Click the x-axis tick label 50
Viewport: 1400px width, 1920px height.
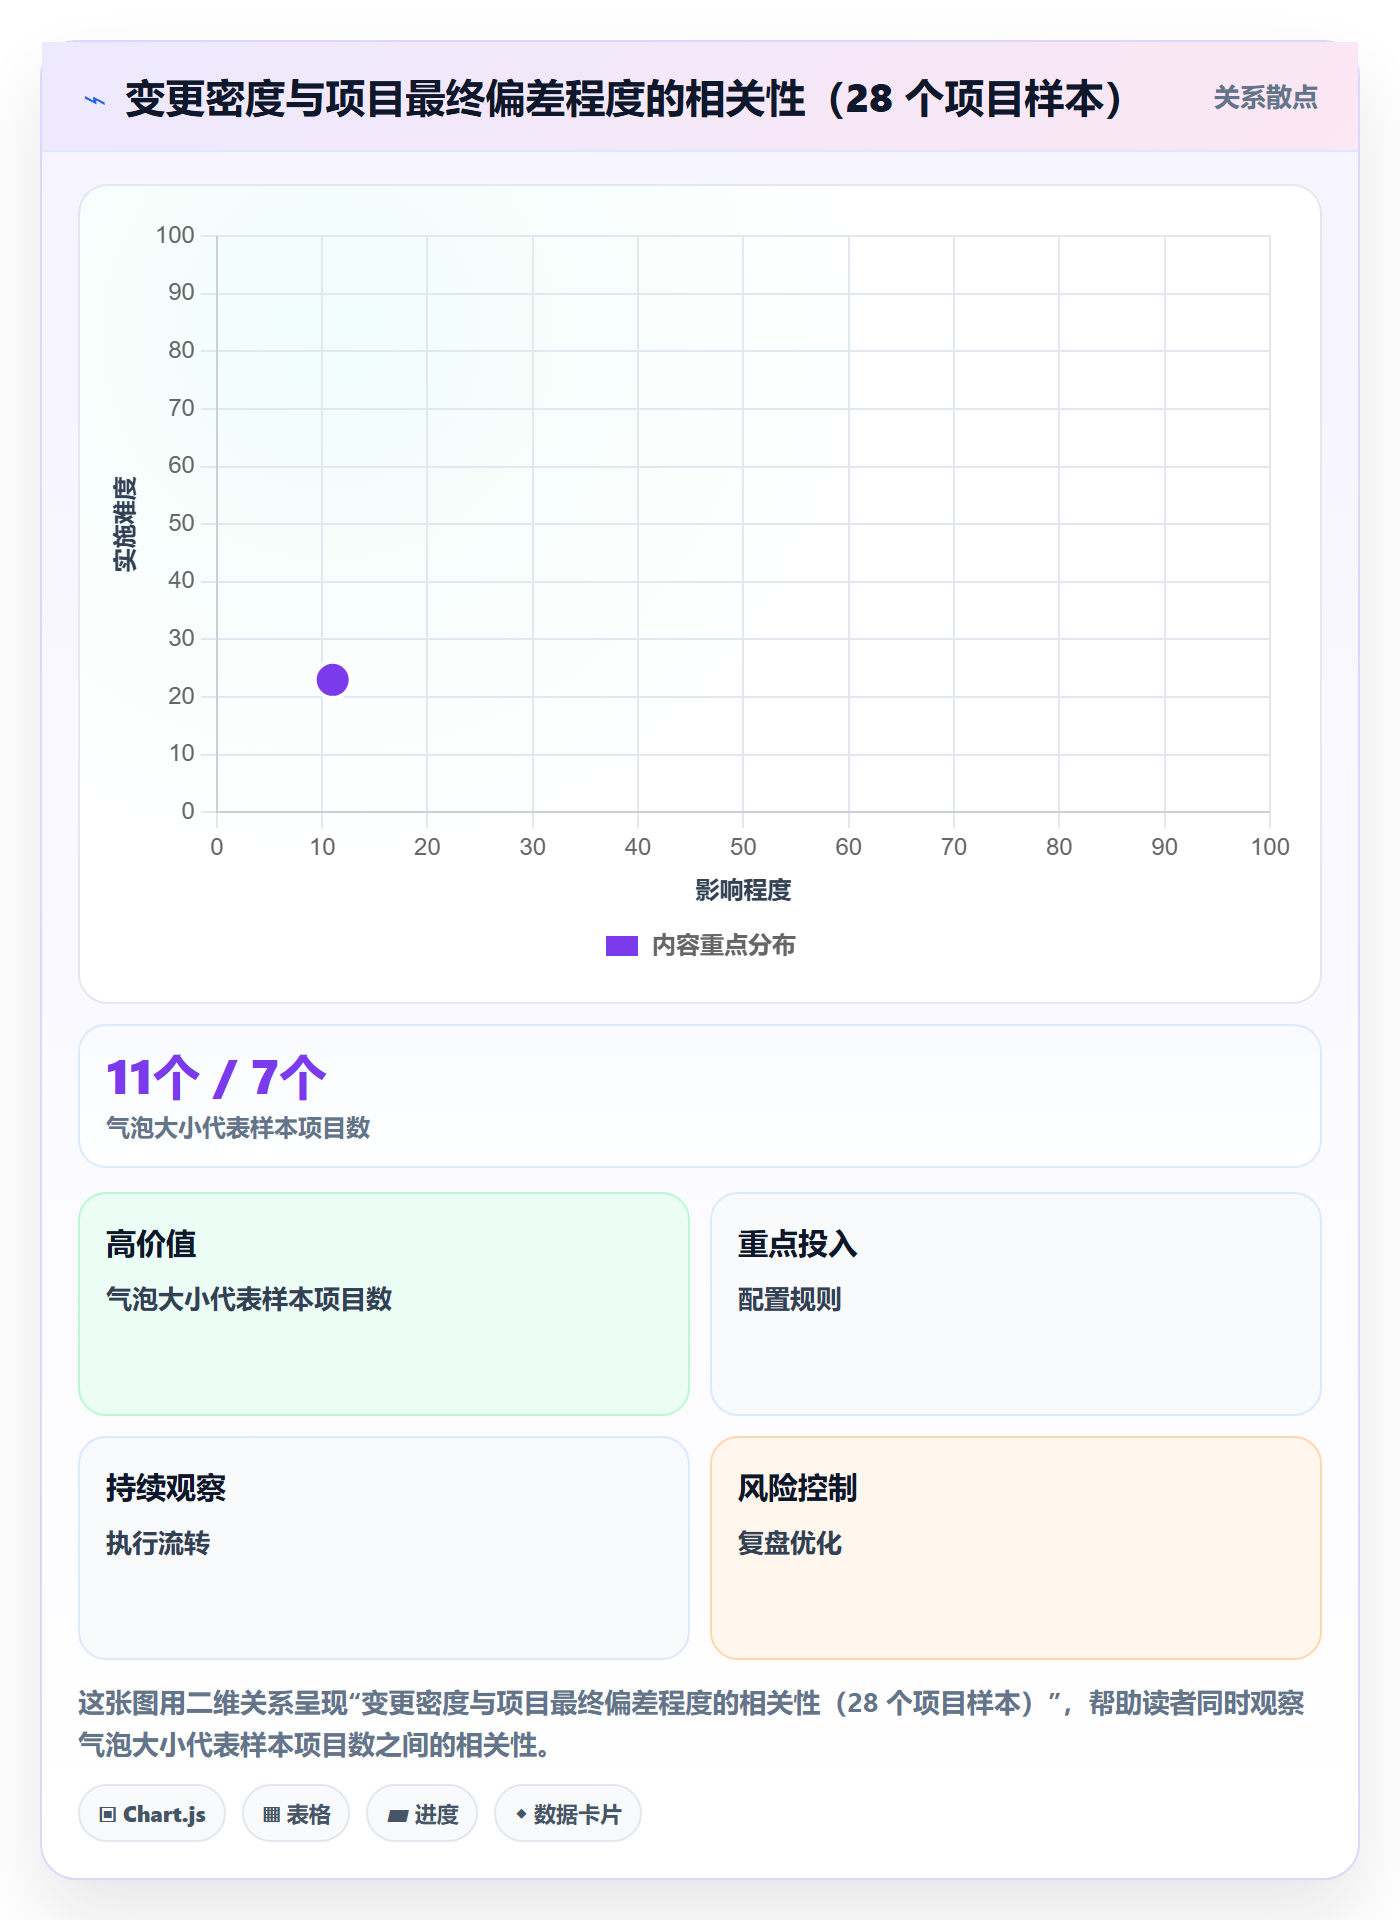[x=743, y=847]
